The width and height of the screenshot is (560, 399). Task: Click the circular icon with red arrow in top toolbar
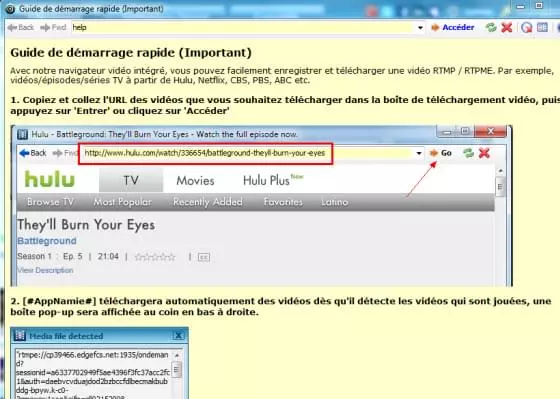[x=526, y=28]
